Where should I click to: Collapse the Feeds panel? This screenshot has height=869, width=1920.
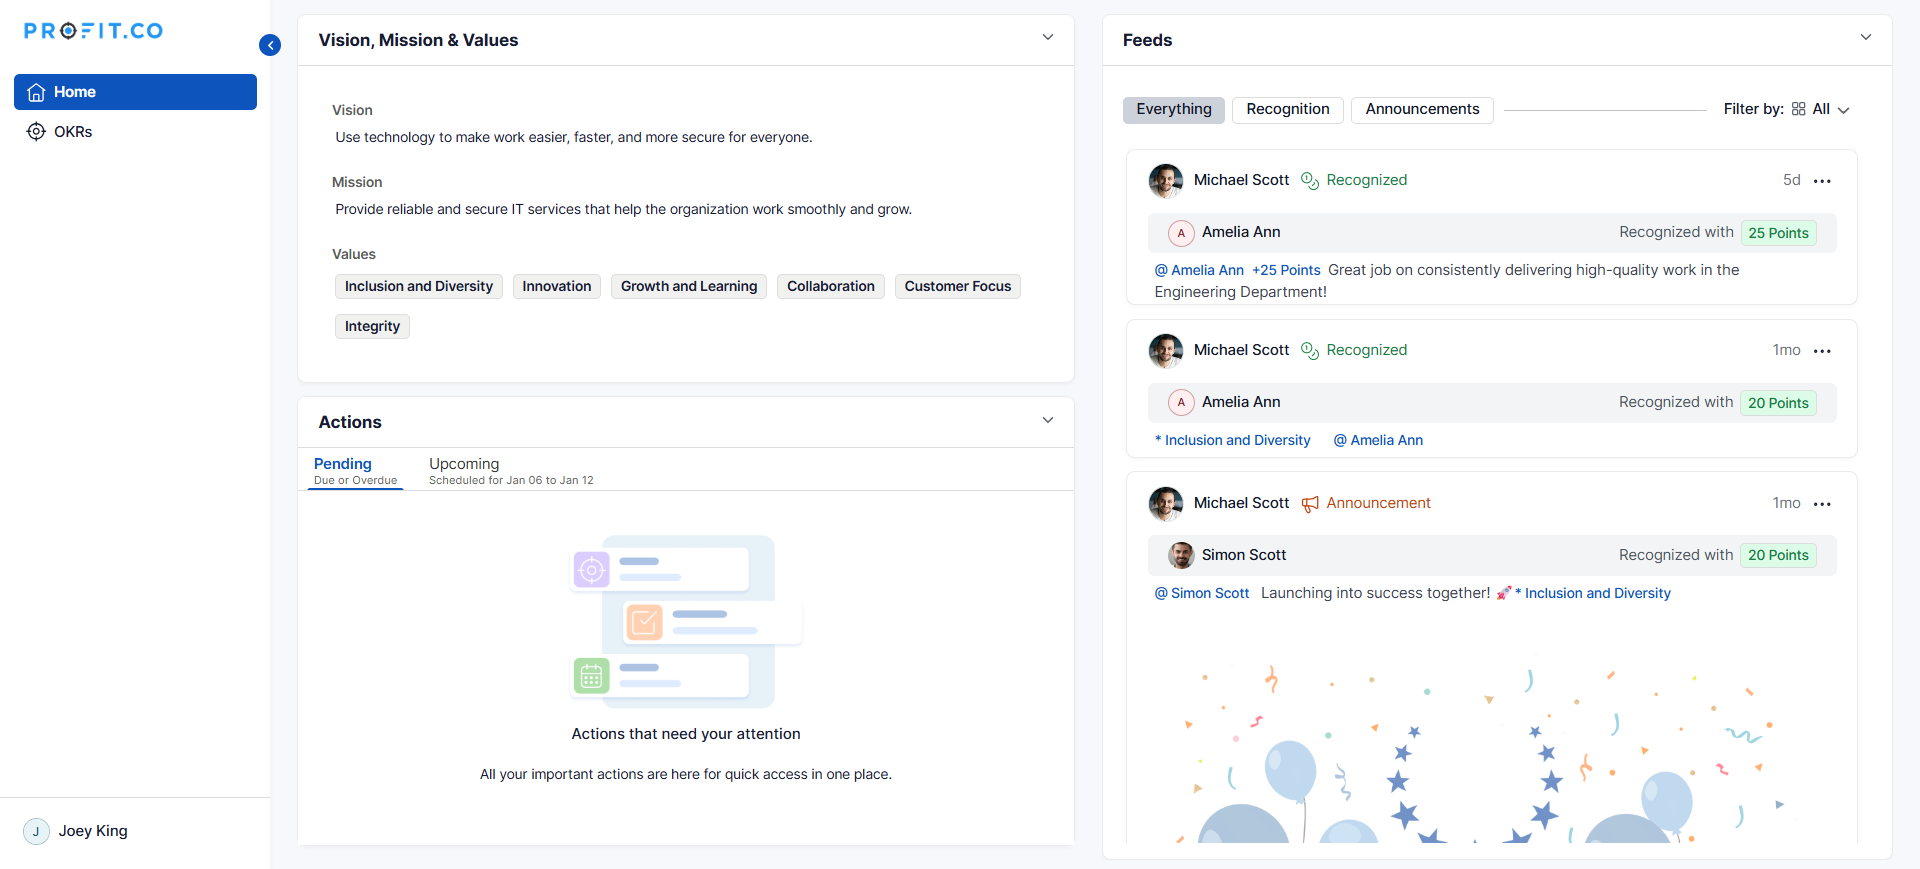(1866, 38)
